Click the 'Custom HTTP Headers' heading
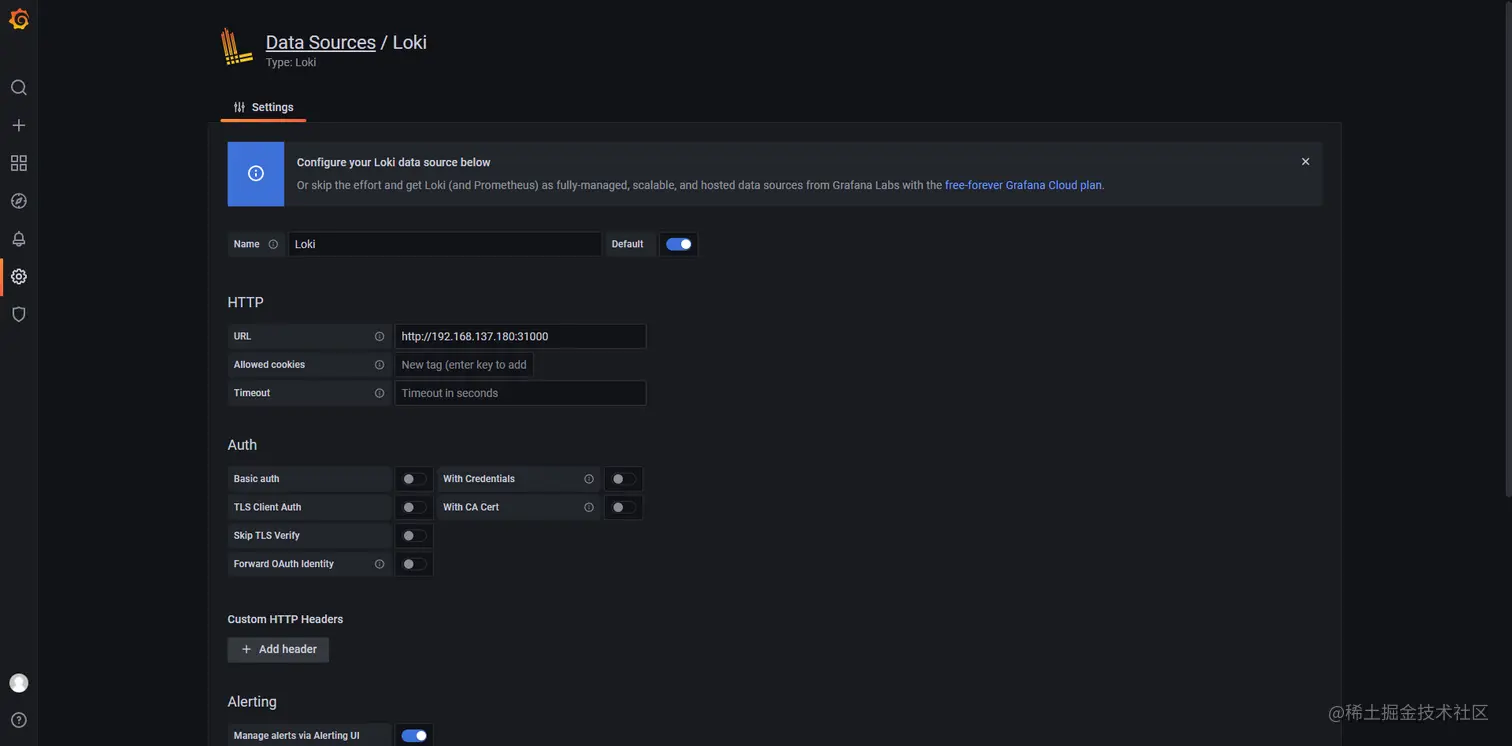The image size is (1512, 746). 285,619
